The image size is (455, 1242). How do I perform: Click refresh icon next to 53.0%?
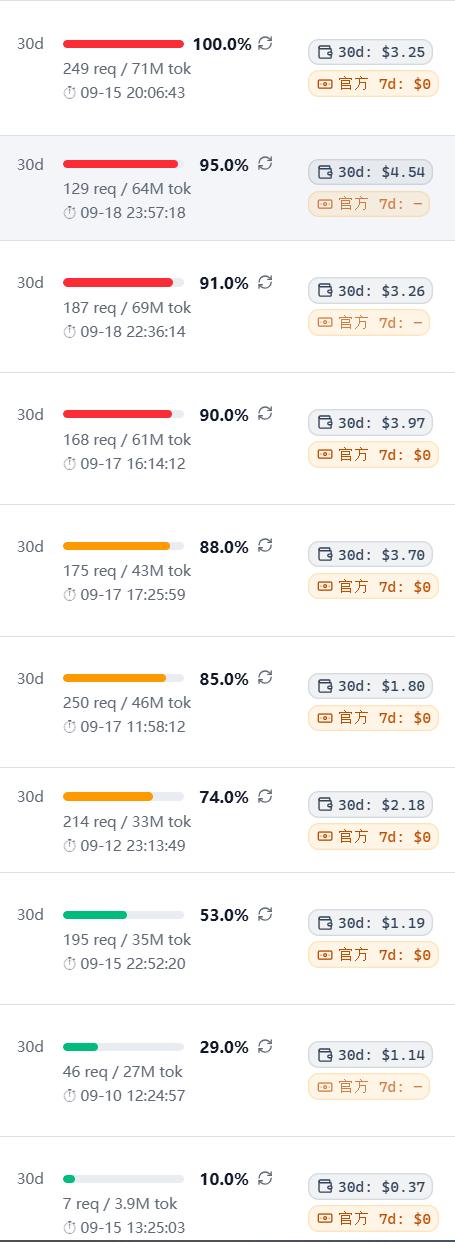point(265,914)
